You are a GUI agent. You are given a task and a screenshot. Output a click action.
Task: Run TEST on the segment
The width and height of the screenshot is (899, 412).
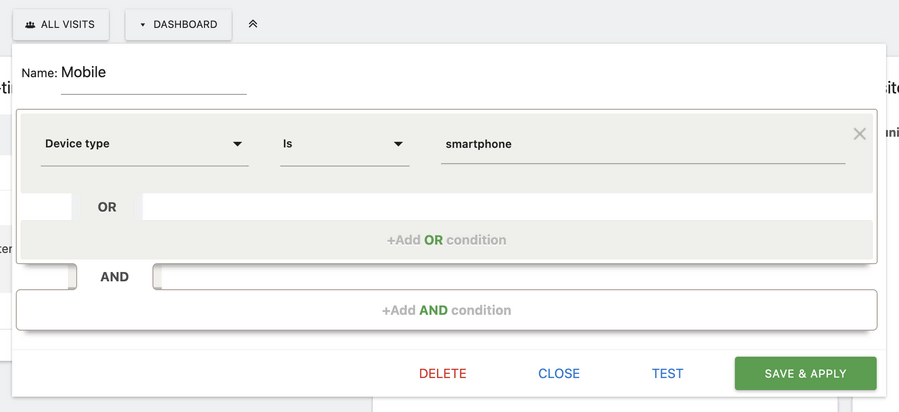(x=667, y=374)
